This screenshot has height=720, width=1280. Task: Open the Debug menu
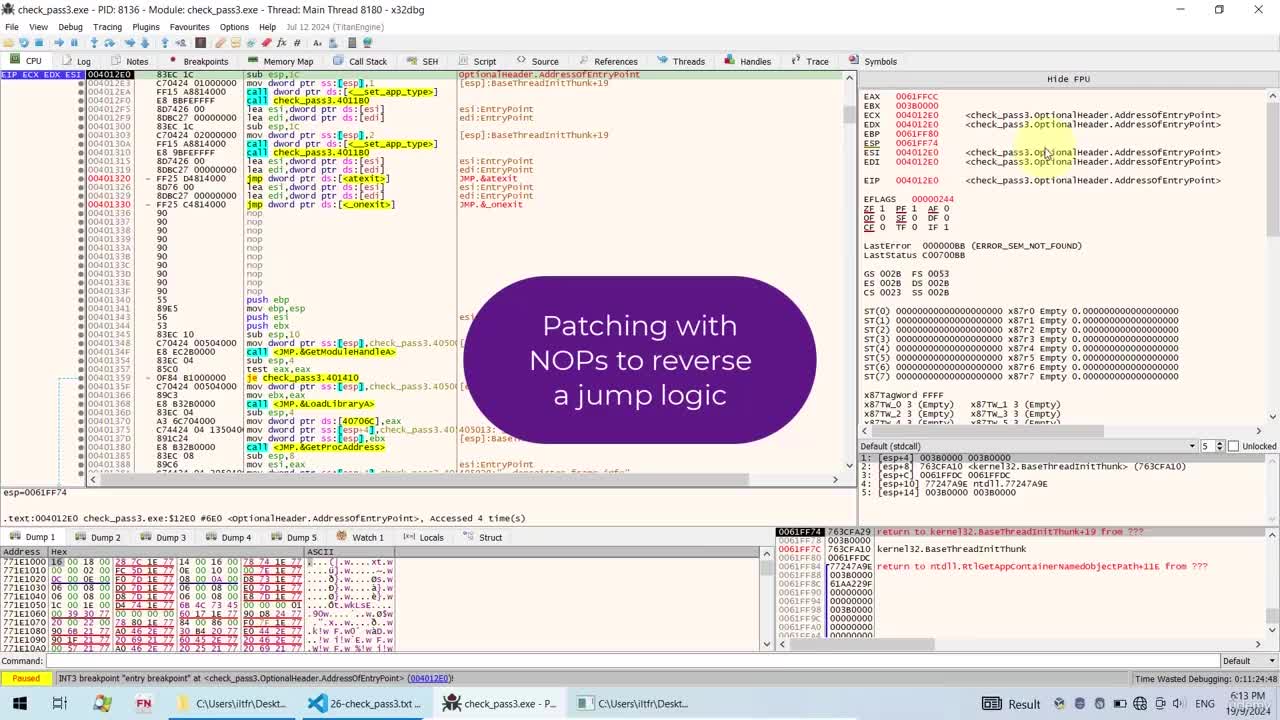pos(70,27)
